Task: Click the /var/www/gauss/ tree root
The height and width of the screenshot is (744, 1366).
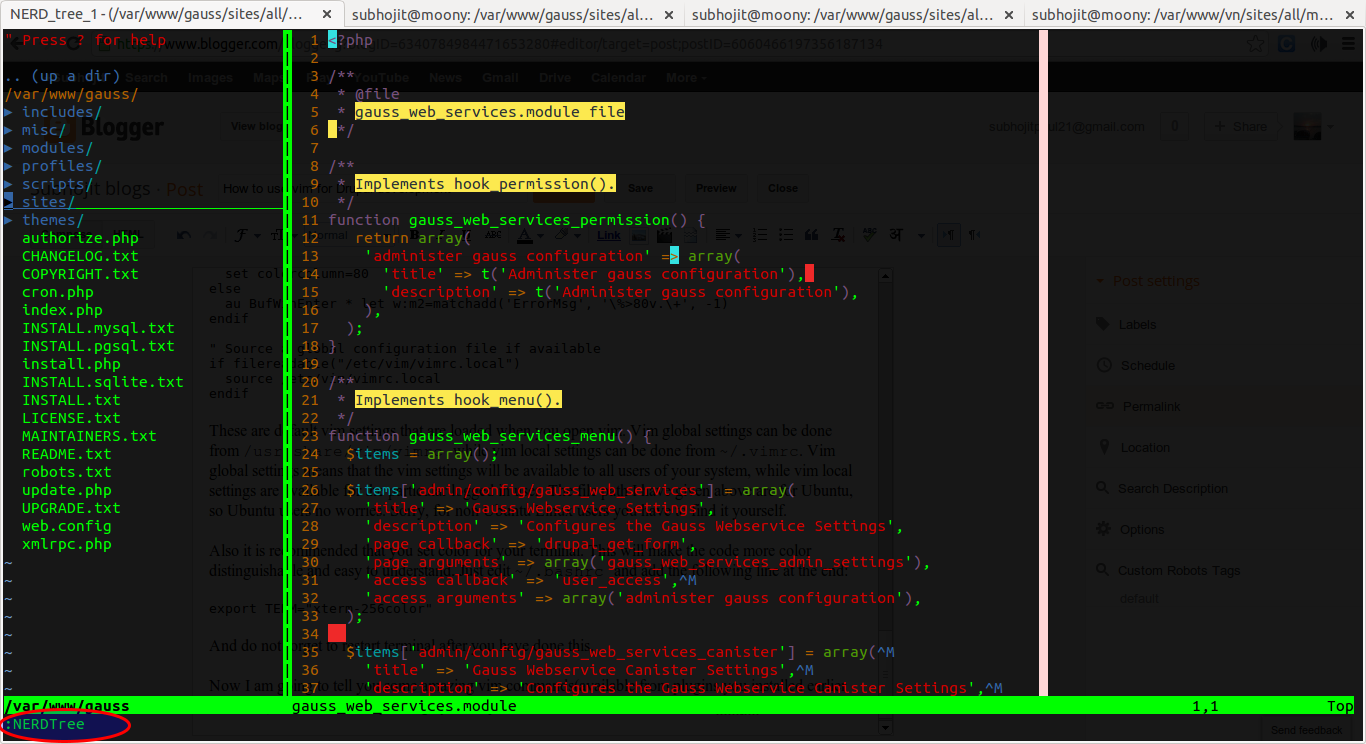Action: (x=71, y=94)
